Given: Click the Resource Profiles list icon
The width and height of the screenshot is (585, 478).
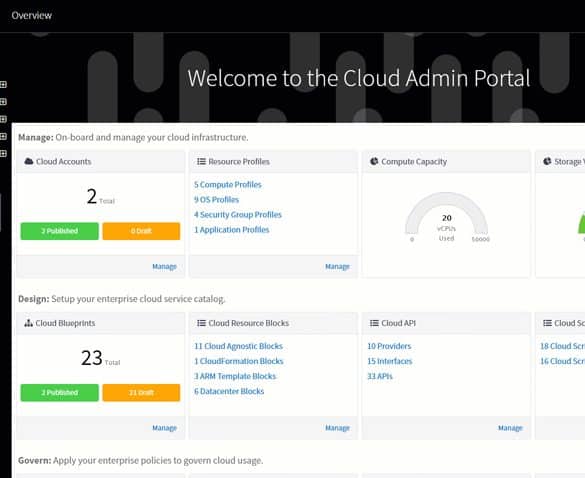Looking at the screenshot, I should click(x=201, y=161).
